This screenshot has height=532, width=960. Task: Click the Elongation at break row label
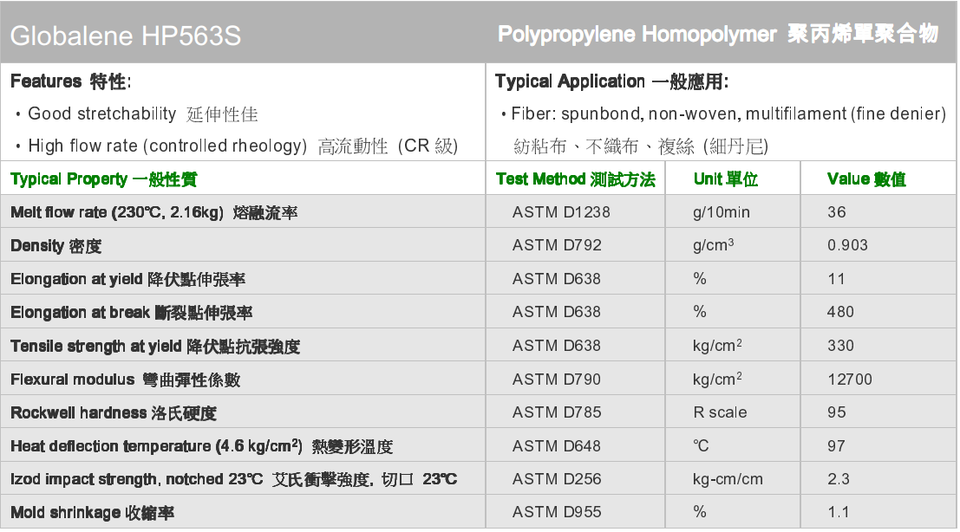tap(131, 313)
